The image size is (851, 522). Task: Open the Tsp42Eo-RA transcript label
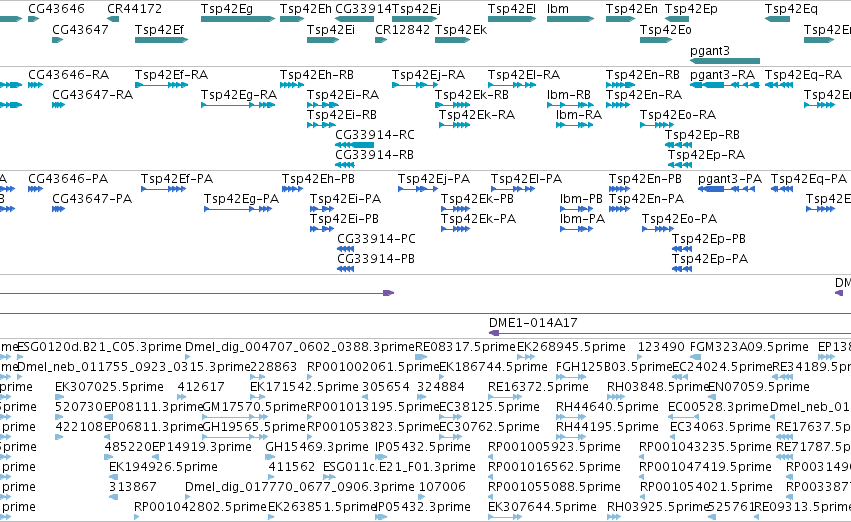coord(677,114)
